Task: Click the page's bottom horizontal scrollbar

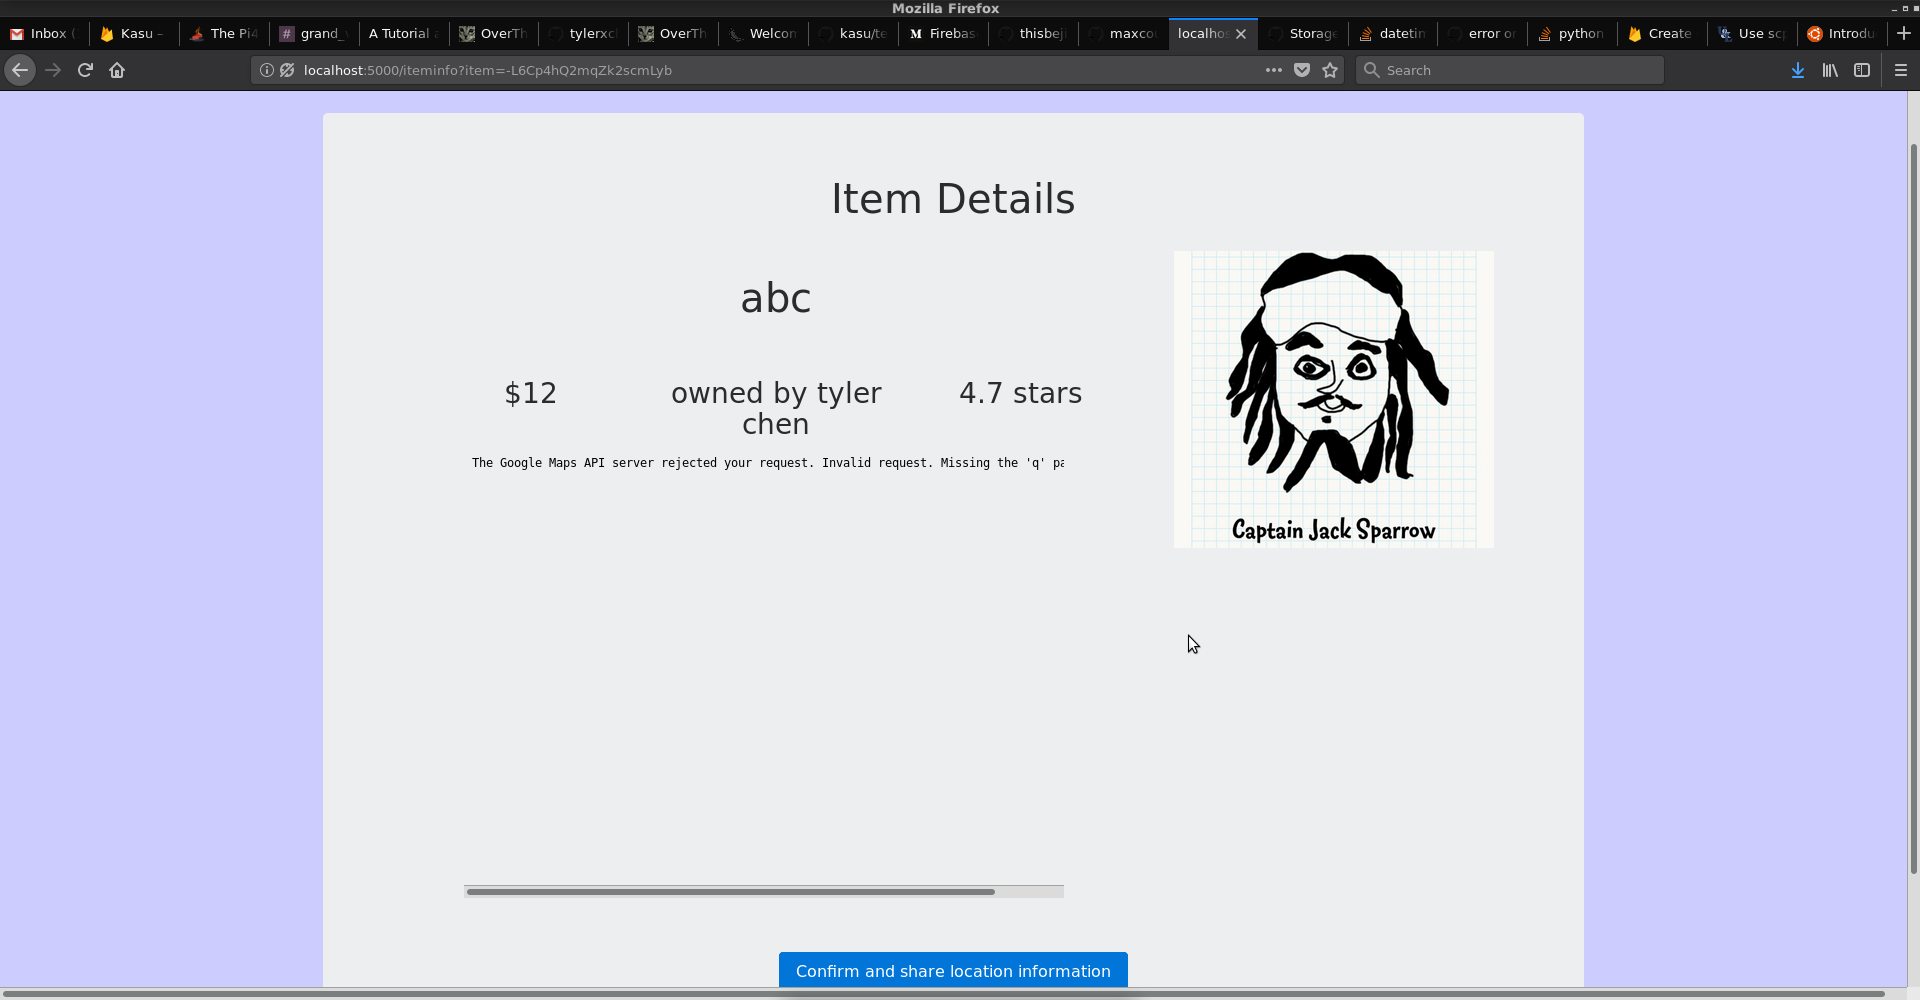Action: pyautogui.click(x=944, y=994)
